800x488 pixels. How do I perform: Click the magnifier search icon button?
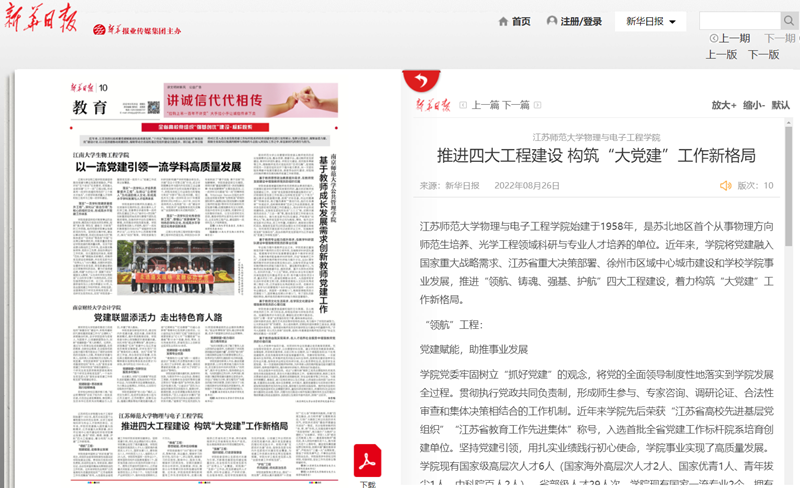[x=790, y=21]
